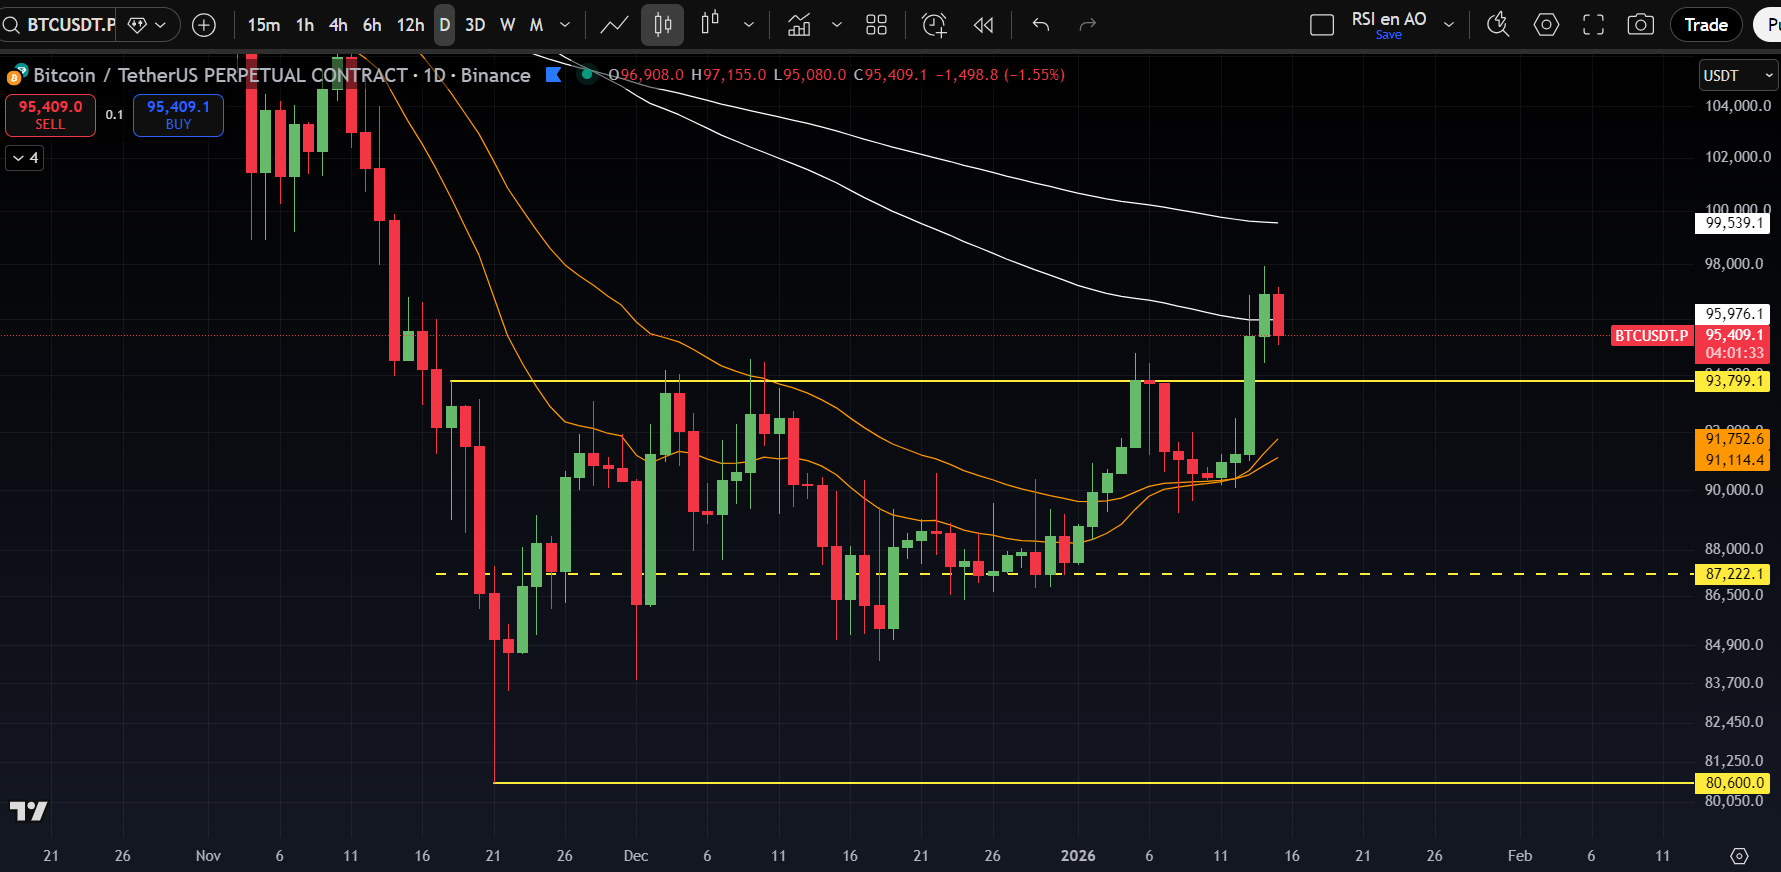Toggle the layout square checkbox icon

point(1322,25)
